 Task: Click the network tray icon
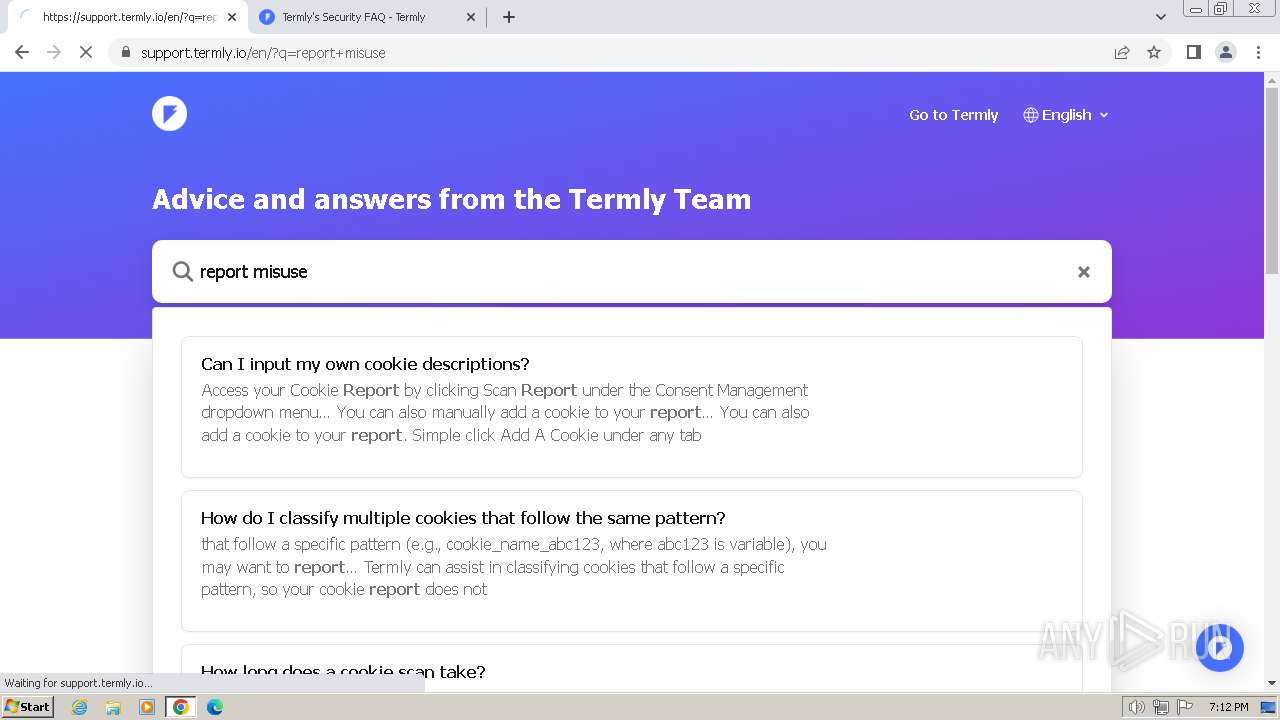1161,707
